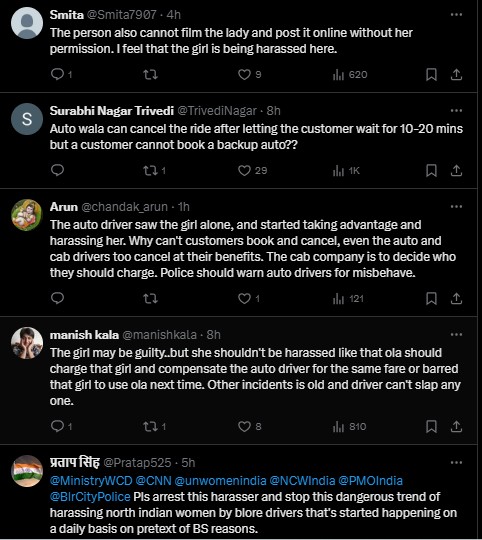Open more options for Arun's tweet

click(x=456, y=207)
